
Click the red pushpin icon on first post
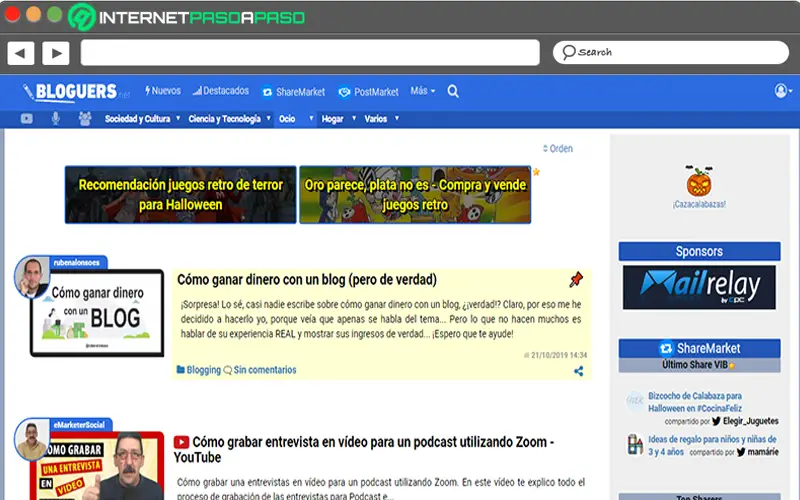(576, 279)
